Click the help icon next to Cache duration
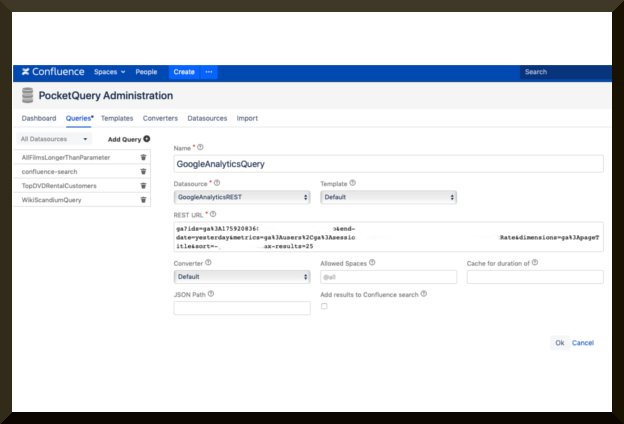The image size is (624, 424). point(535,263)
